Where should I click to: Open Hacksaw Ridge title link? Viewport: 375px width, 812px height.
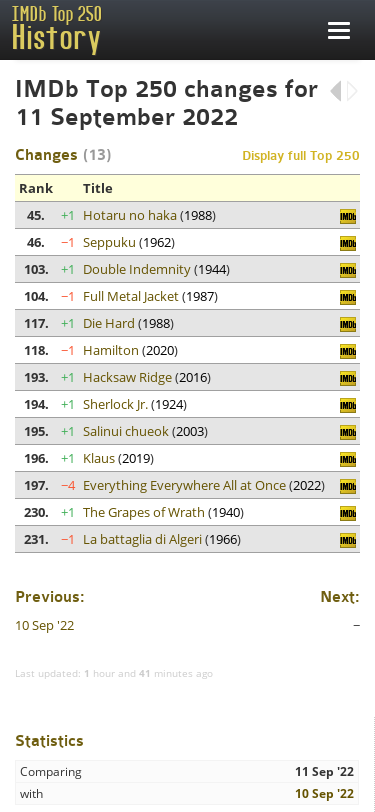point(127,378)
